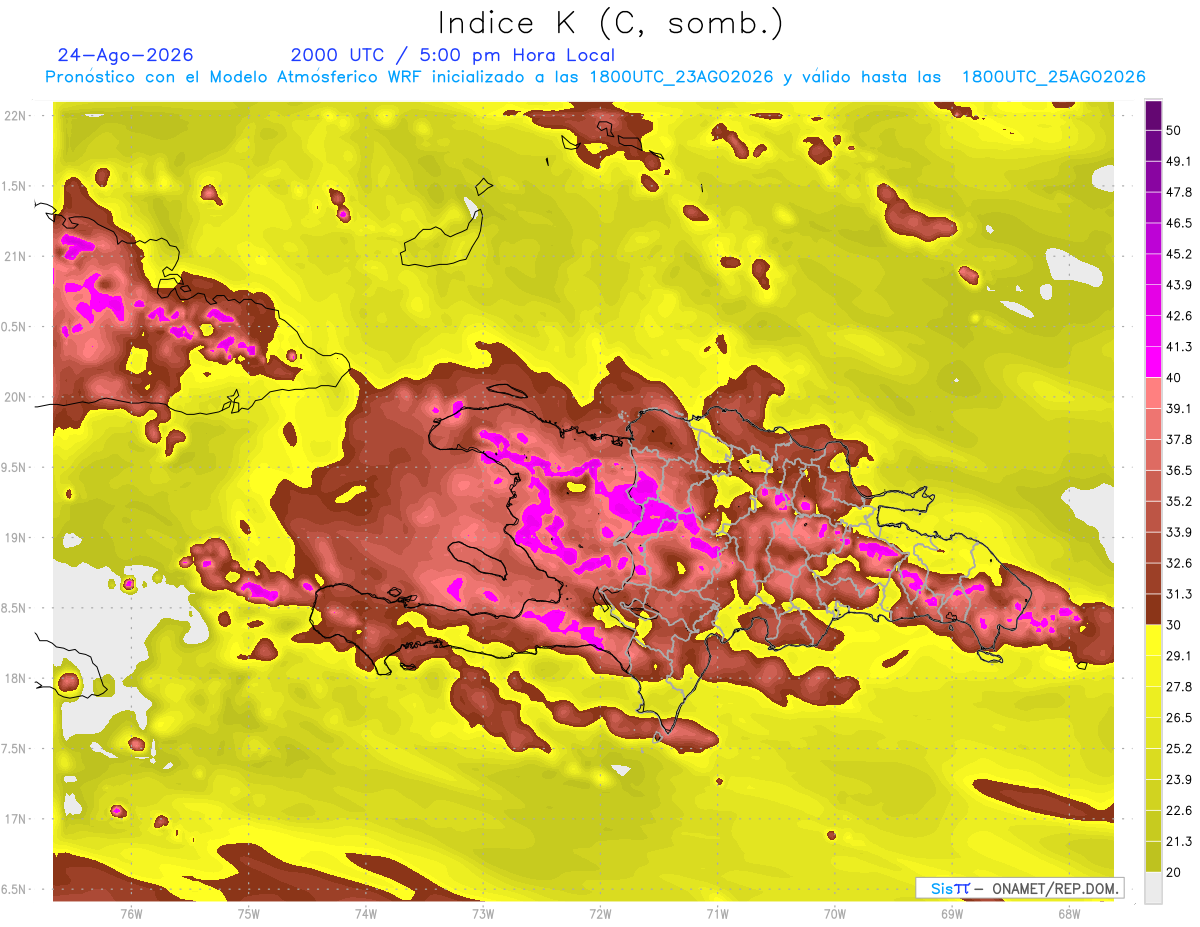
Task: Click the colorbar value "35.2"
Action: click(x=1178, y=501)
